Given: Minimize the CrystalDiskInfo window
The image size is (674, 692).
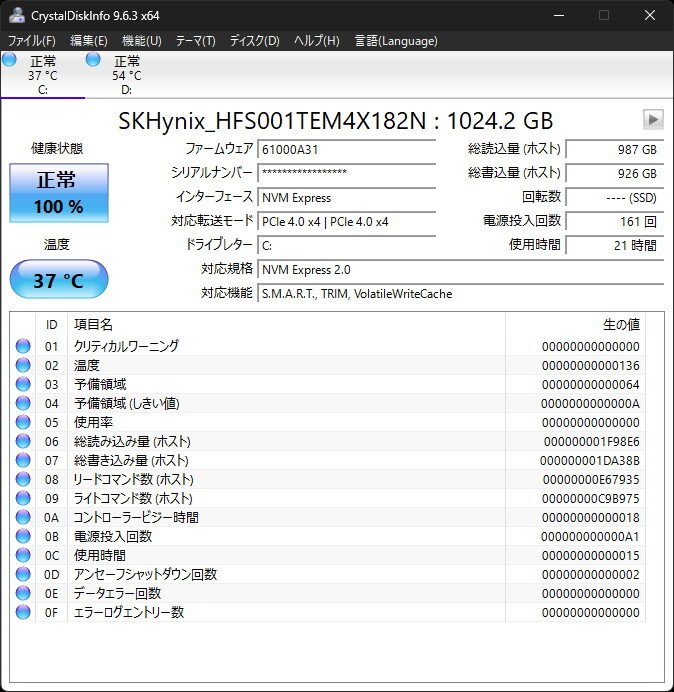Looking at the screenshot, I should point(559,15).
